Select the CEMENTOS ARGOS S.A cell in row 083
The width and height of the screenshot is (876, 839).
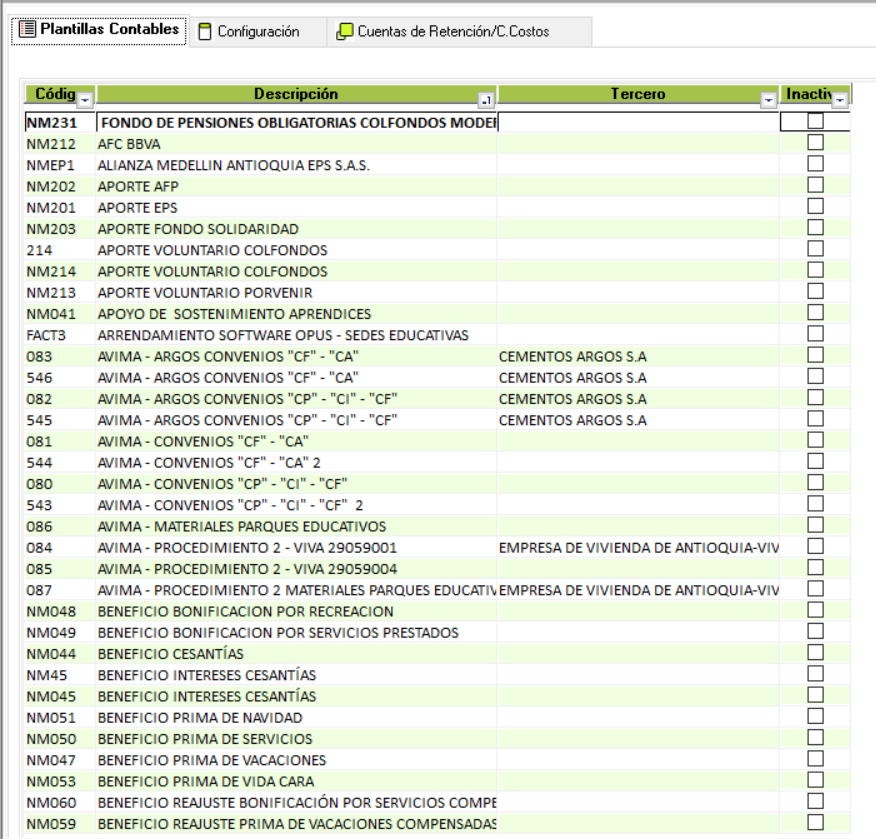(x=572, y=356)
